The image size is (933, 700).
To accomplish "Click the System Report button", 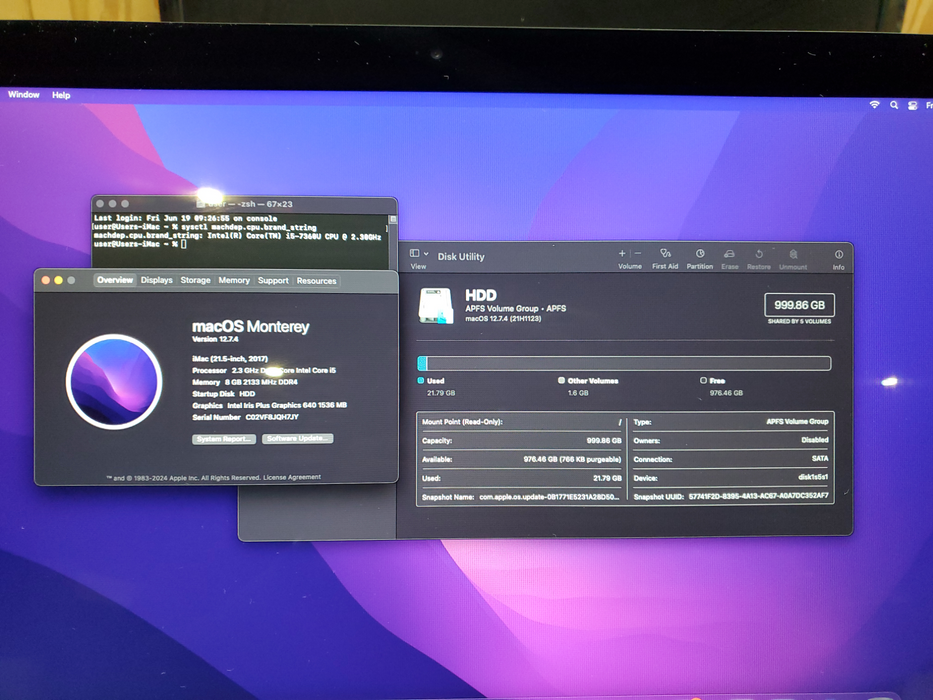I will click(224, 439).
